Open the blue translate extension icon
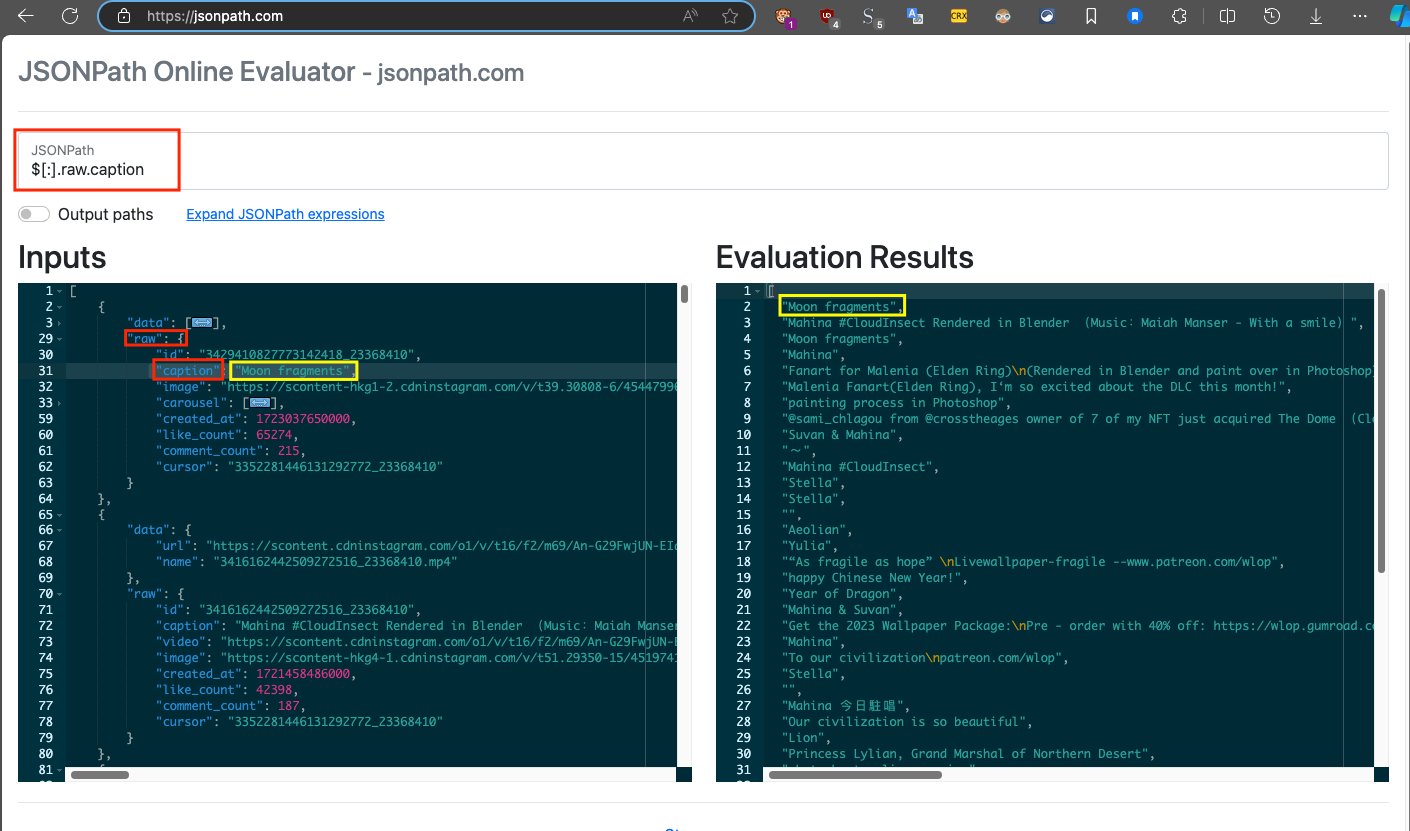Viewport: 1410px width, 831px height. (x=914, y=16)
